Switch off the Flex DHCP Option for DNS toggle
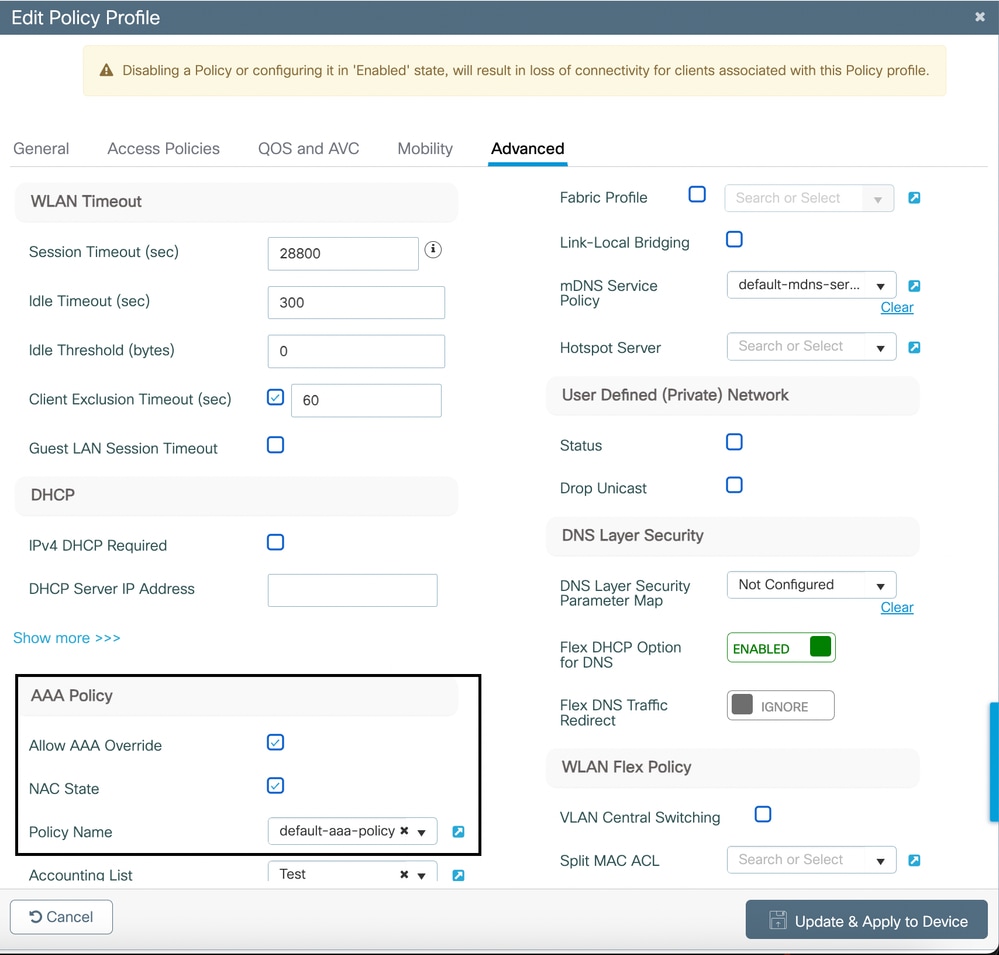The image size is (999, 955). 820,647
